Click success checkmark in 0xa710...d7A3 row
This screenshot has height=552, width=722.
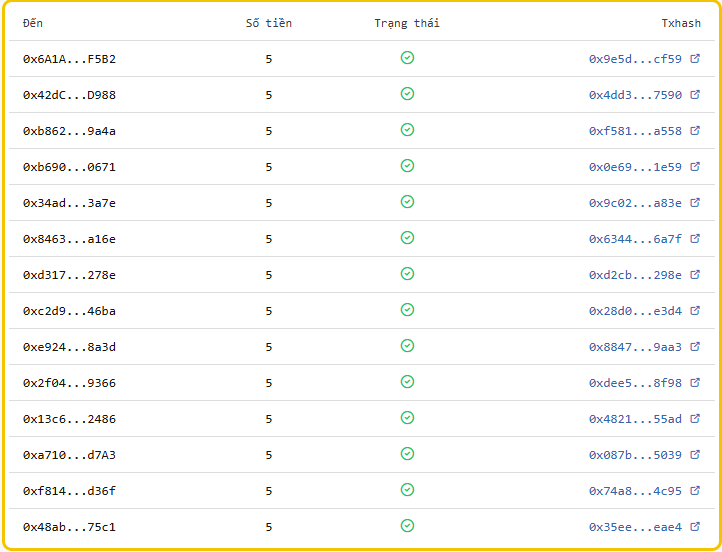tap(407, 453)
